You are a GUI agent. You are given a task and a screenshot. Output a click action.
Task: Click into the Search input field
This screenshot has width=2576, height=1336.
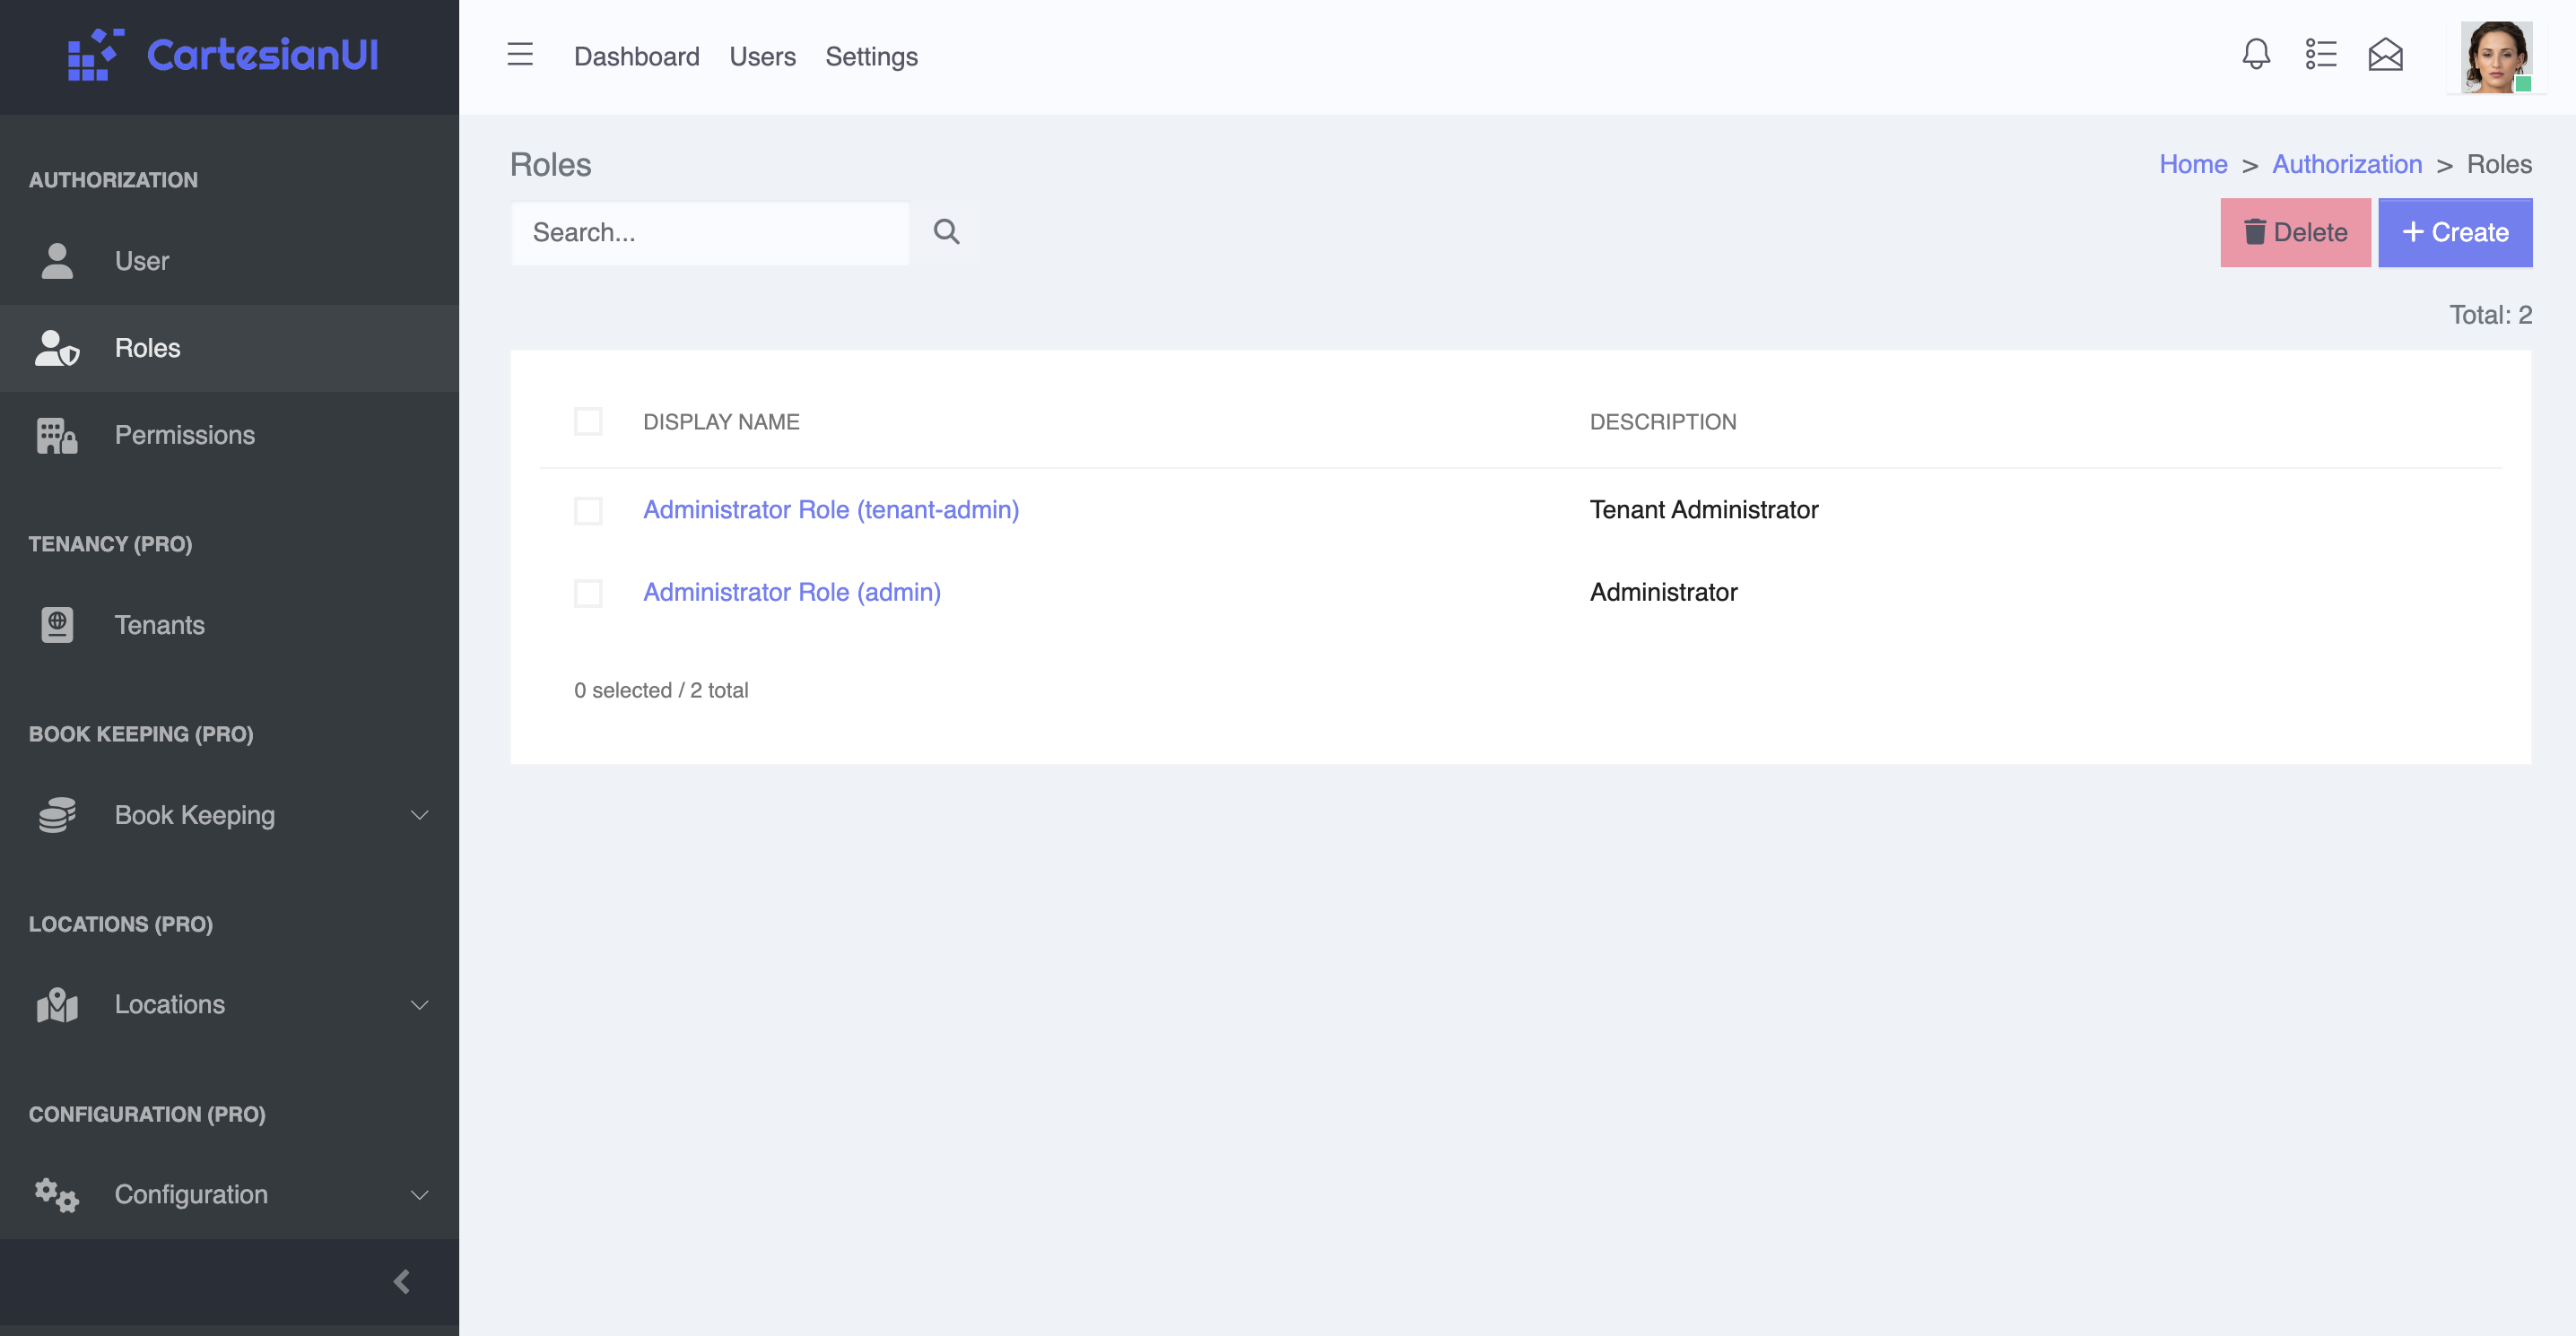pos(710,233)
